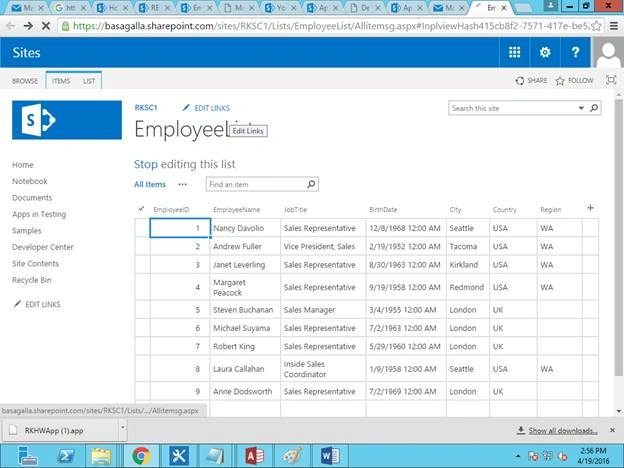
Task: Select the row for Nancy Davolio
Action: (x=142, y=228)
